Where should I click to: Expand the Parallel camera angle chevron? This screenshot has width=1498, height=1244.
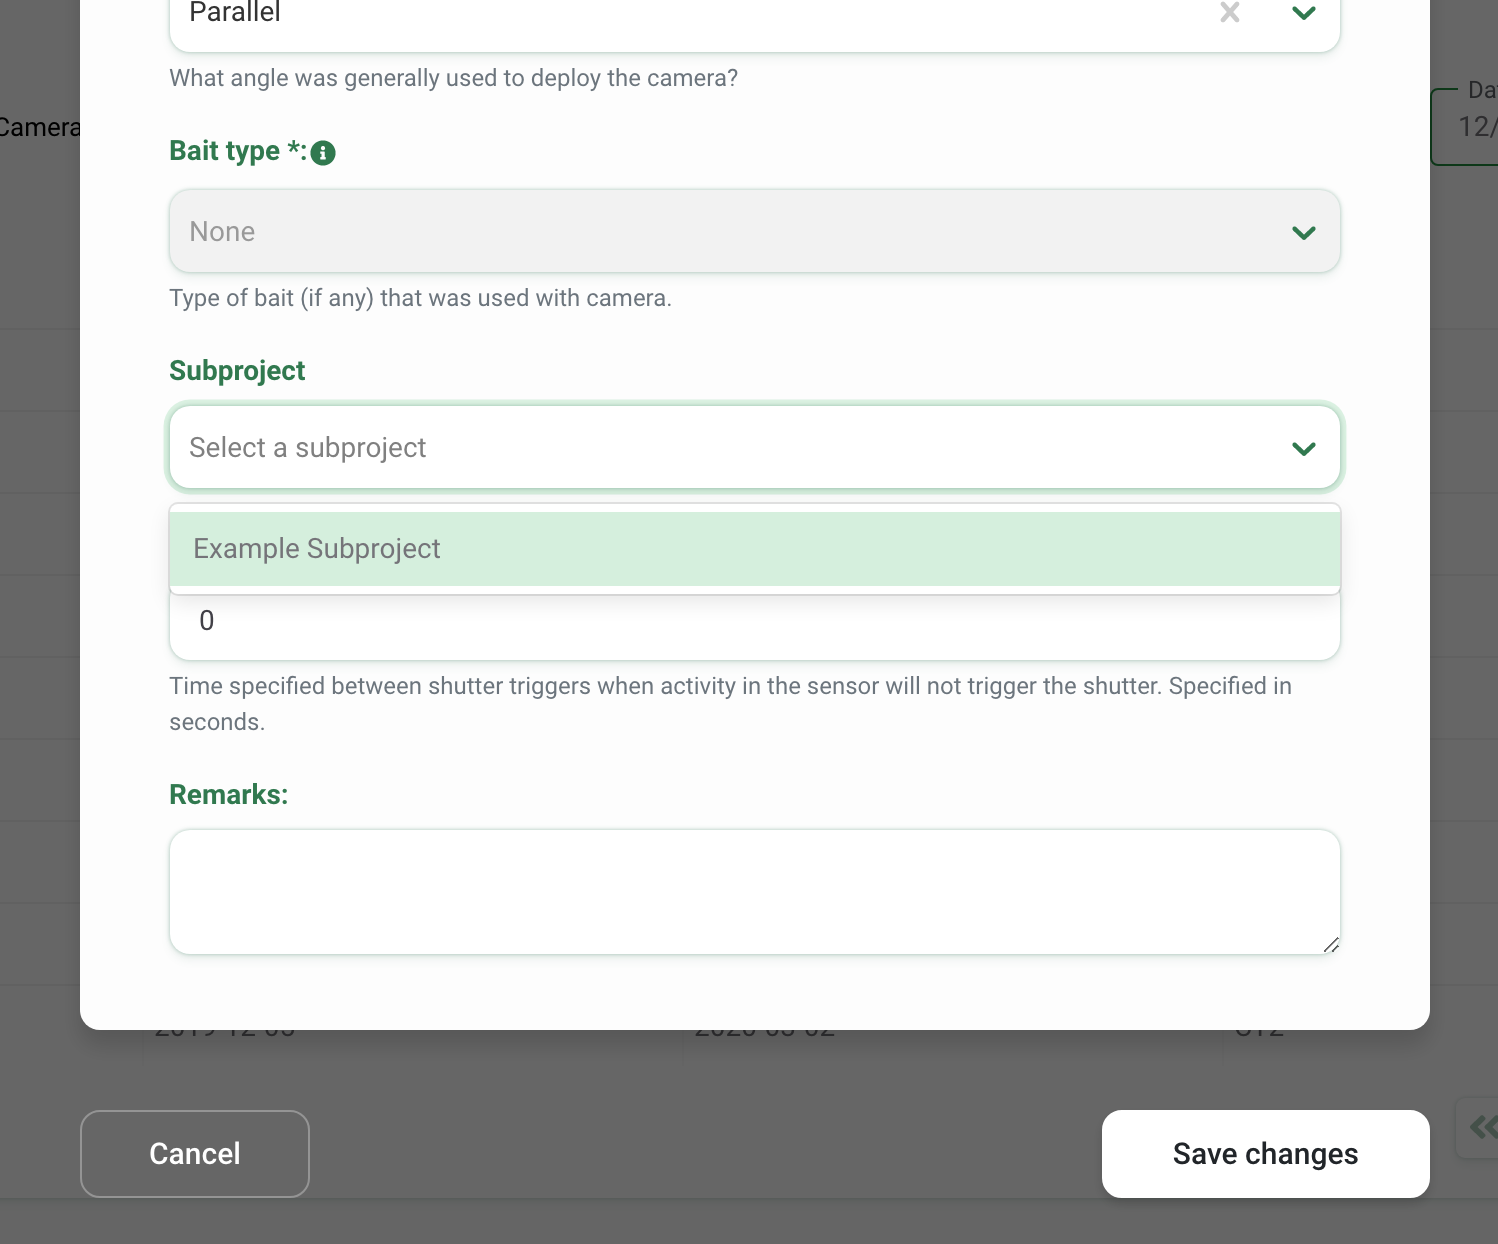1303,13
